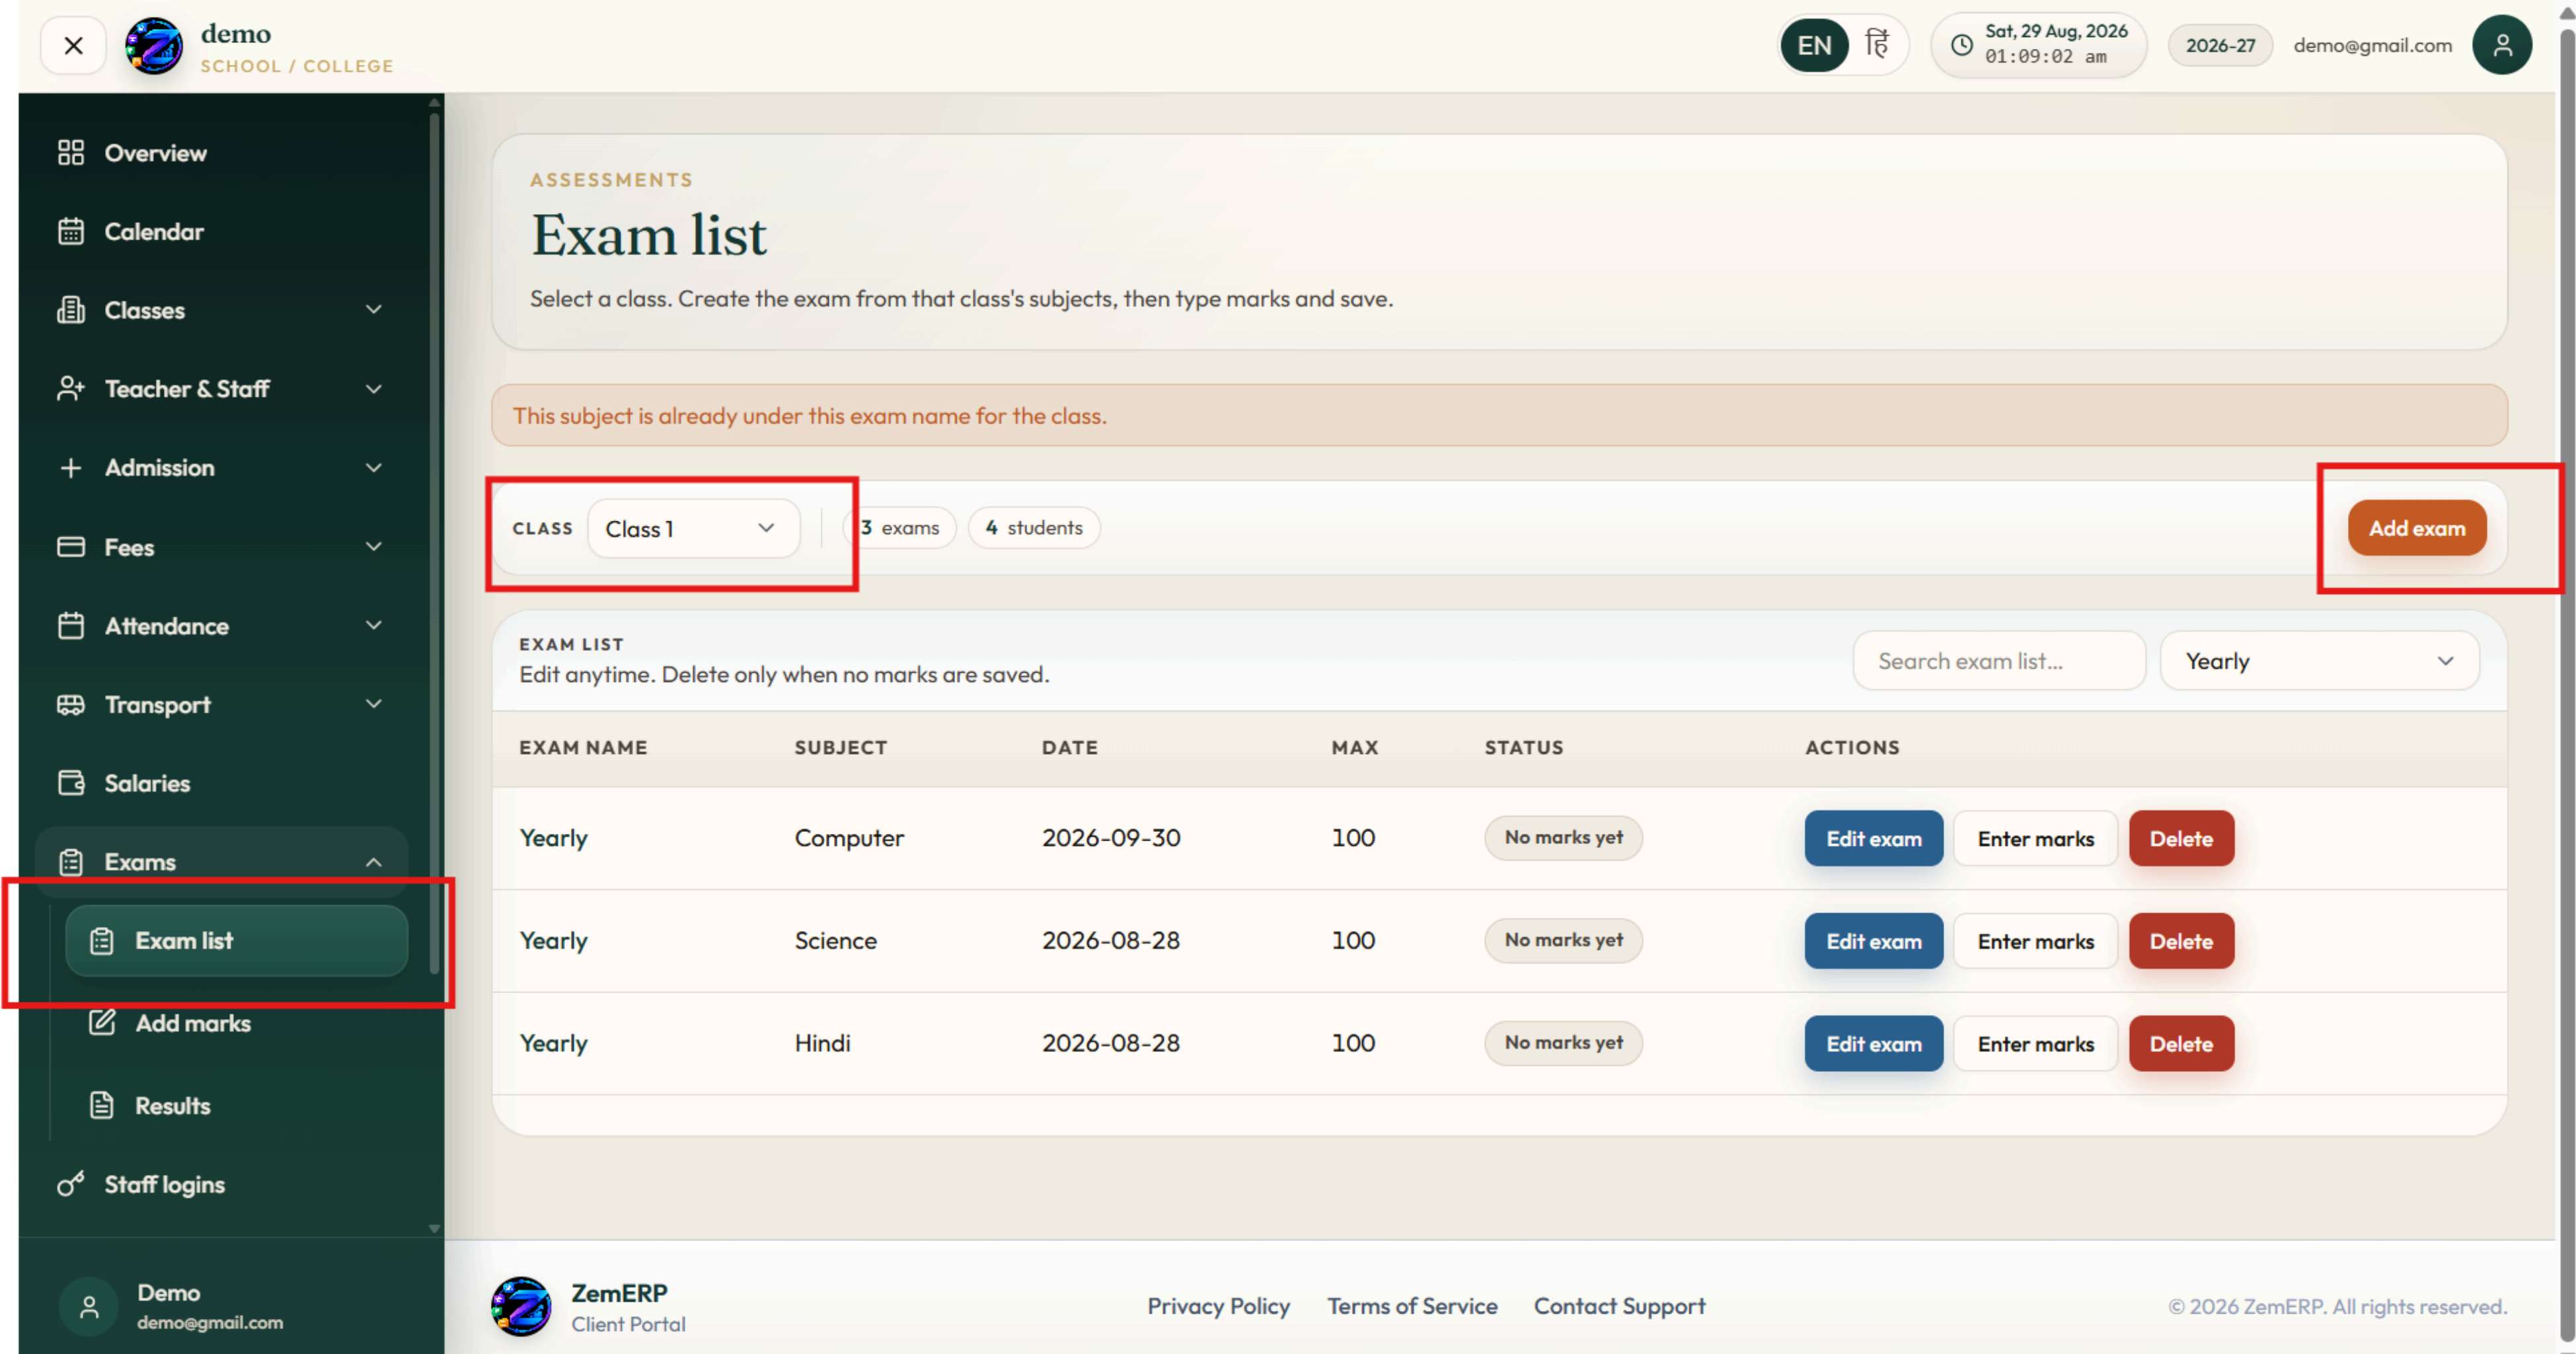
Task: Click the Admission plus icon
Action: coord(71,467)
